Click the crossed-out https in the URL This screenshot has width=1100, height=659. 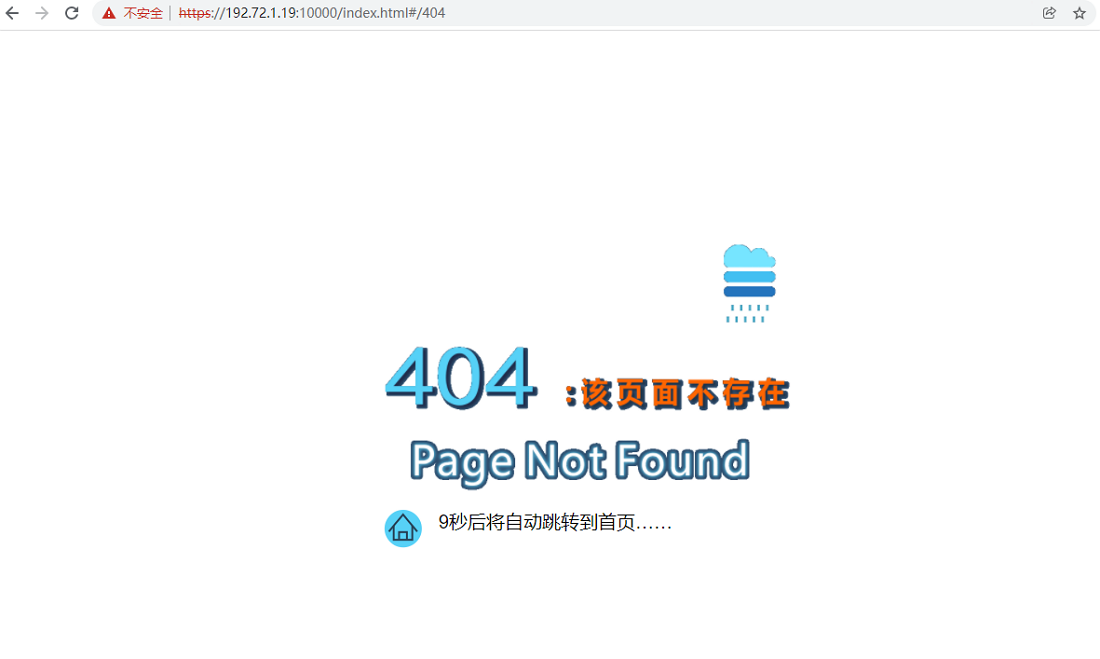tap(195, 13)
